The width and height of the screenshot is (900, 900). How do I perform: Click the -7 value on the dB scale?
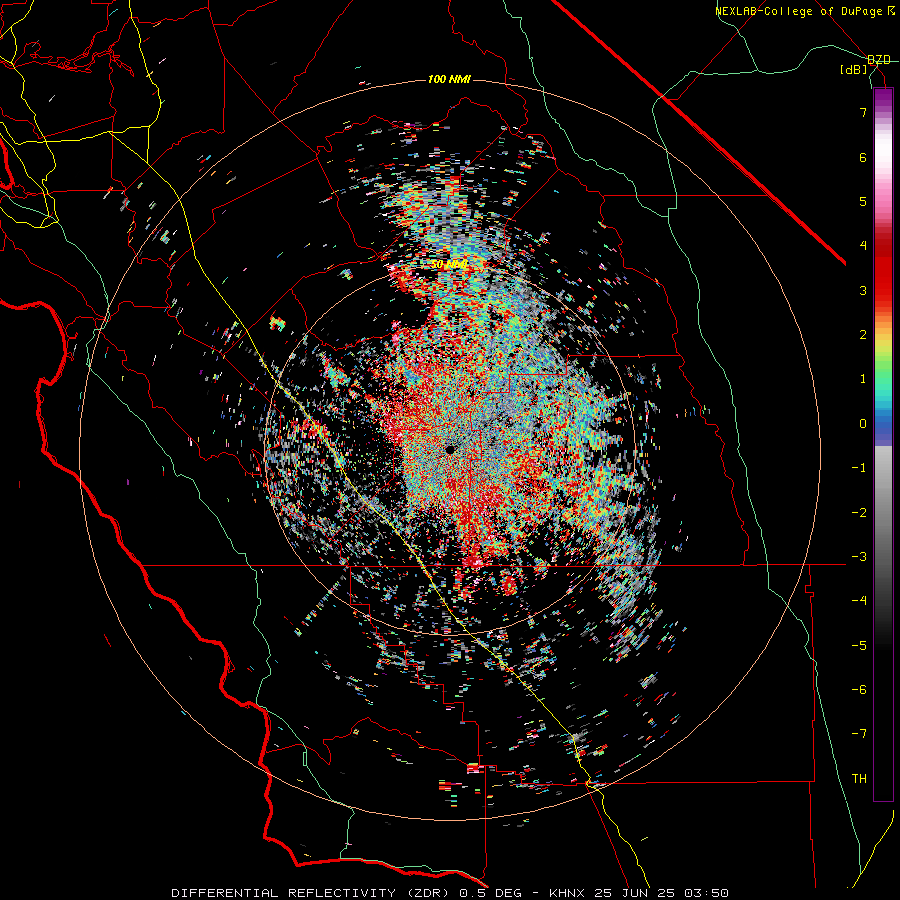pos(859,734)
